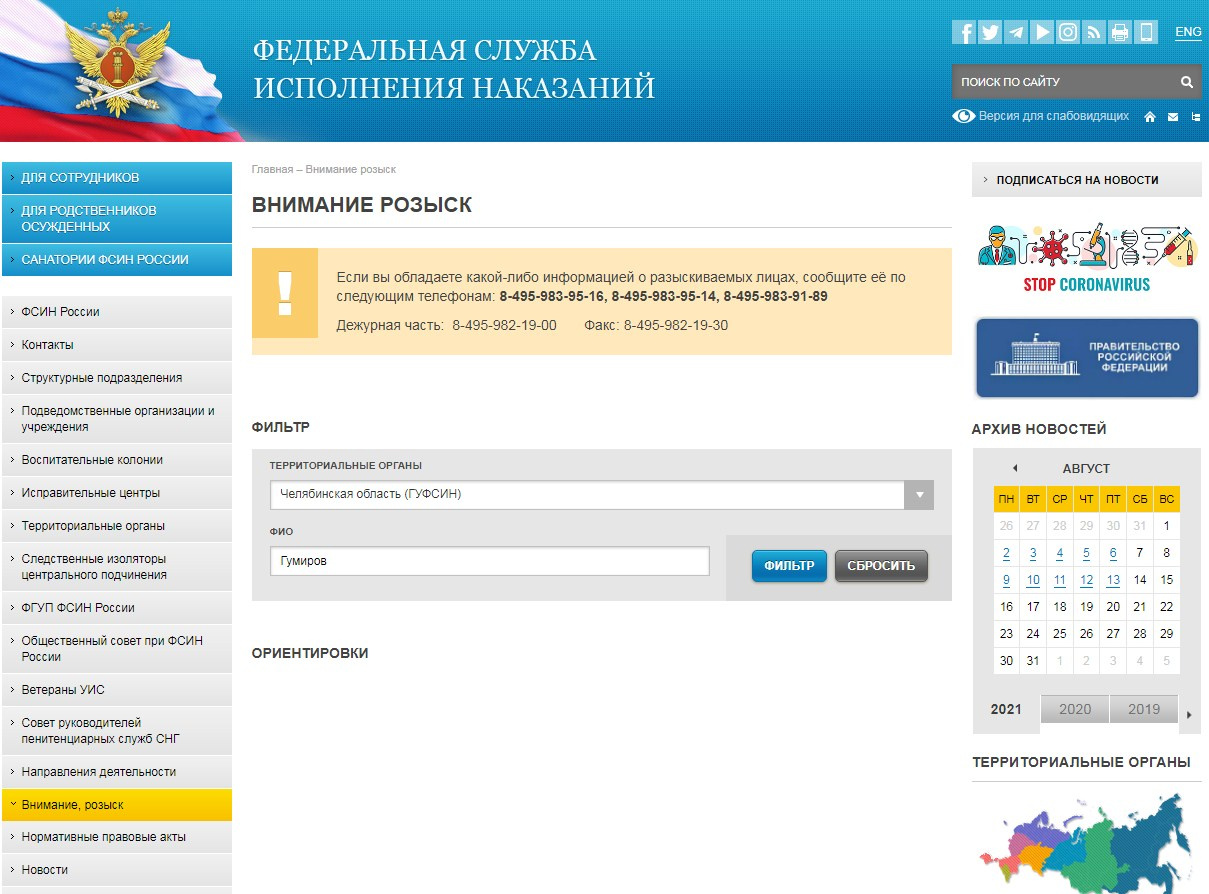This screenshot has width=1209, height=894.
Task: Select August 13 in calendar
Action: [1113, 580]
